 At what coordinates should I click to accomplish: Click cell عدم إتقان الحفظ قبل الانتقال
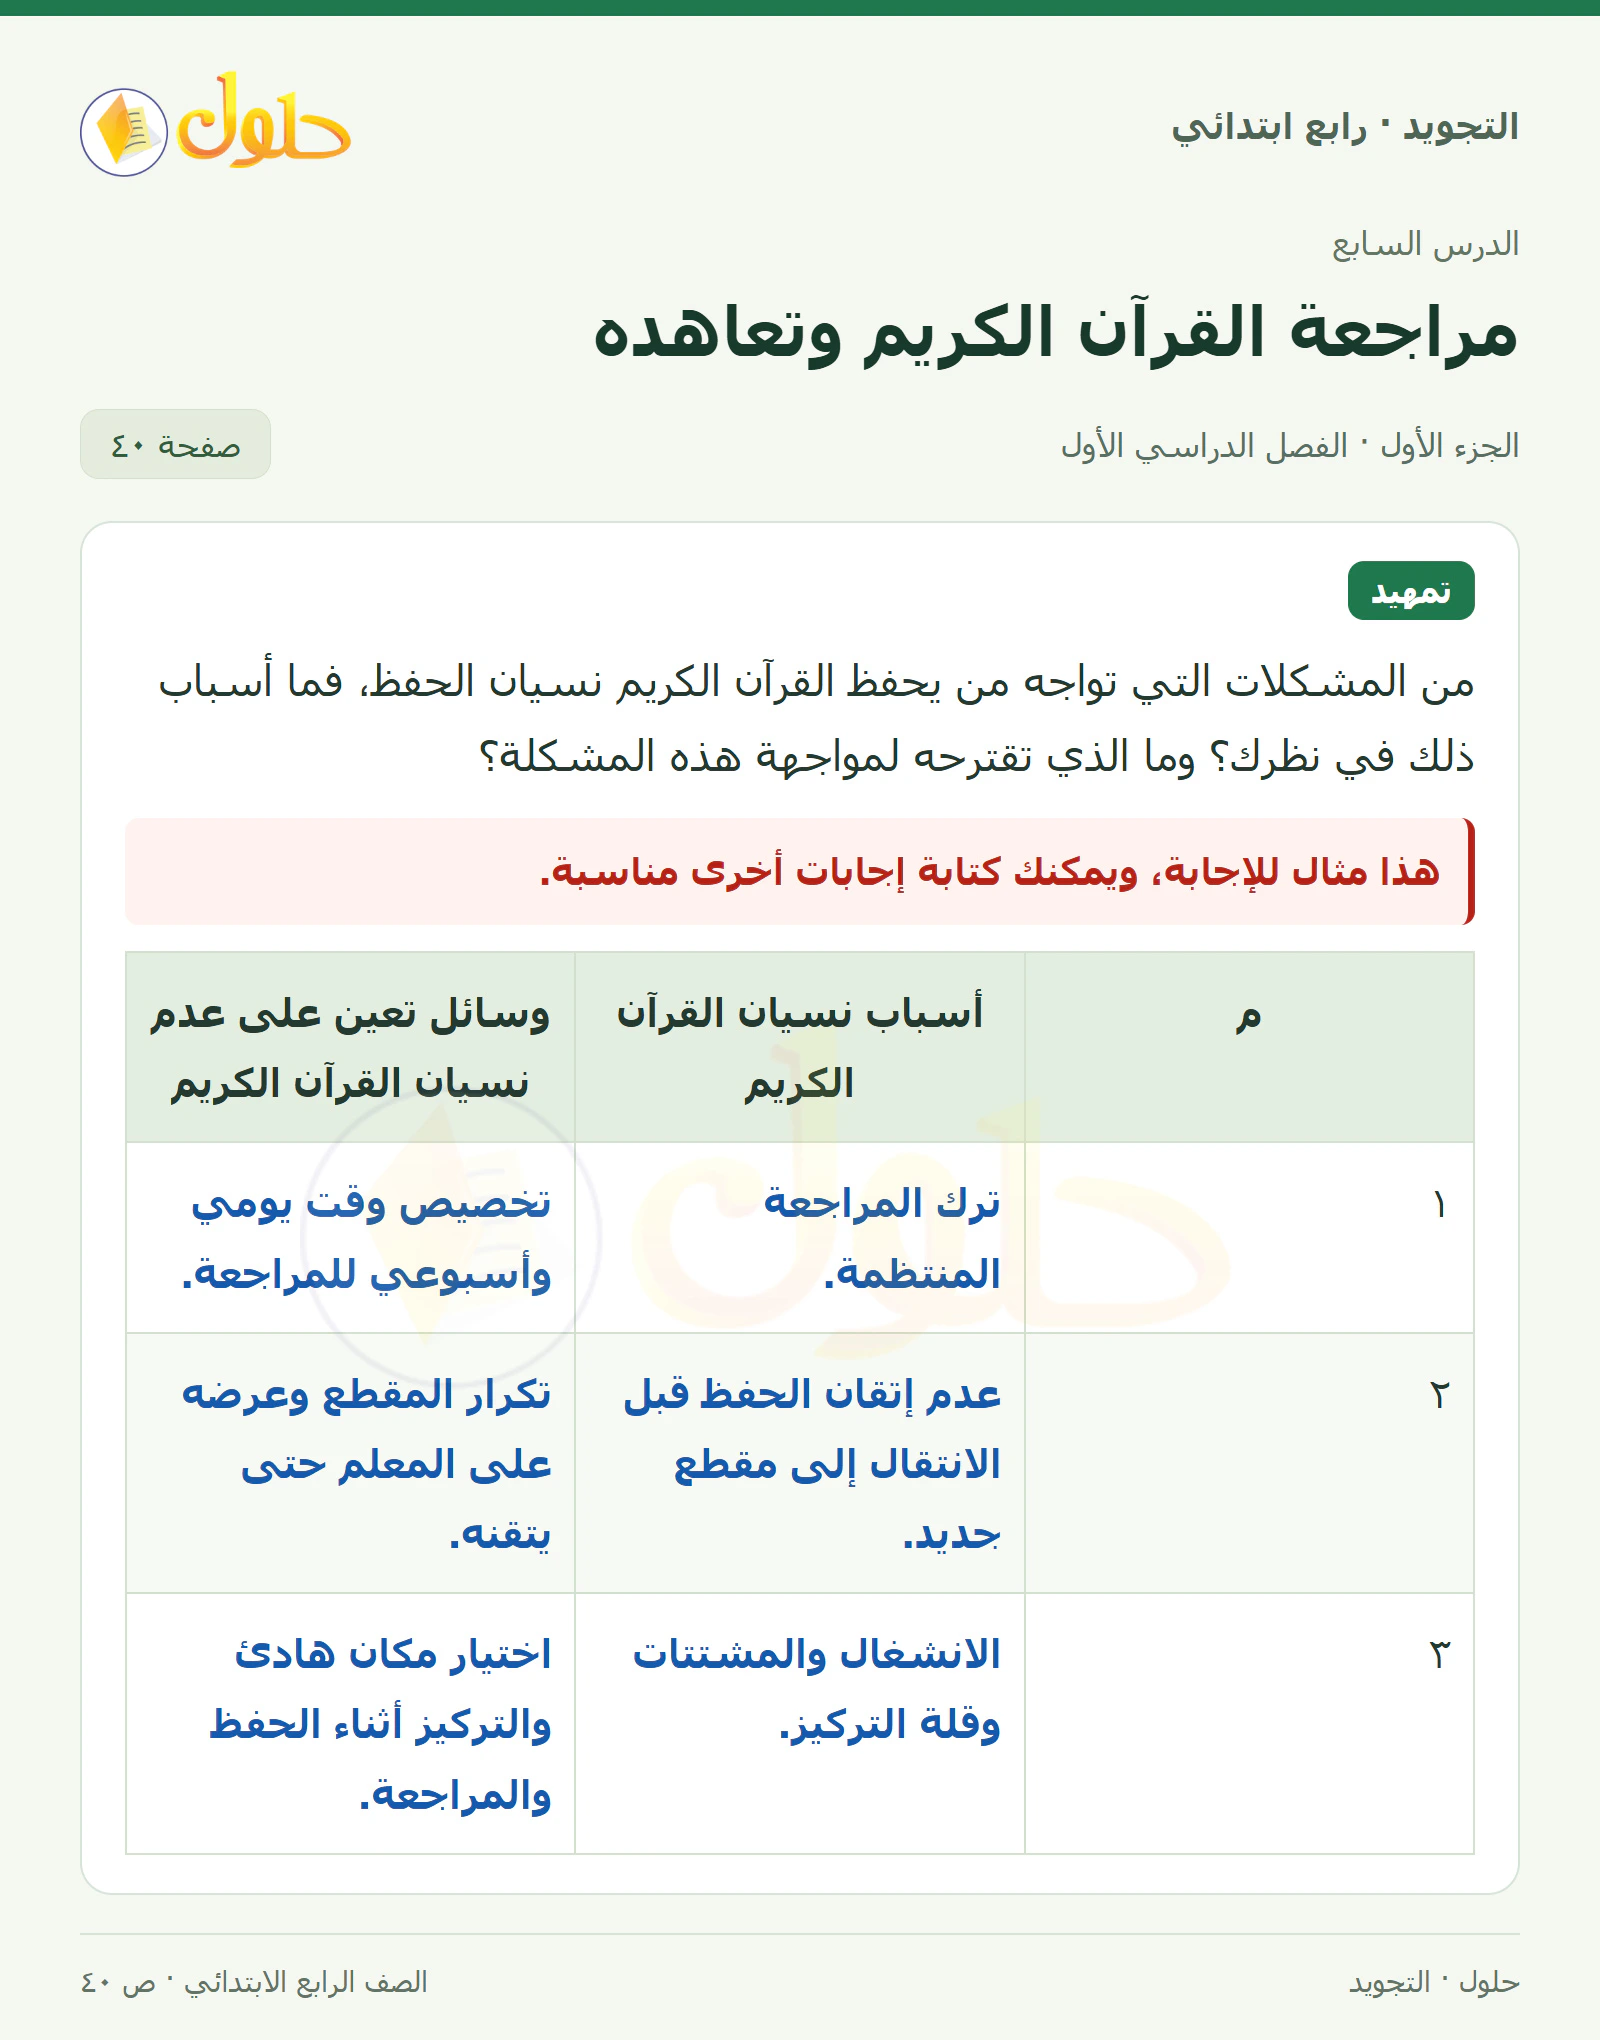coord(800,1463)
